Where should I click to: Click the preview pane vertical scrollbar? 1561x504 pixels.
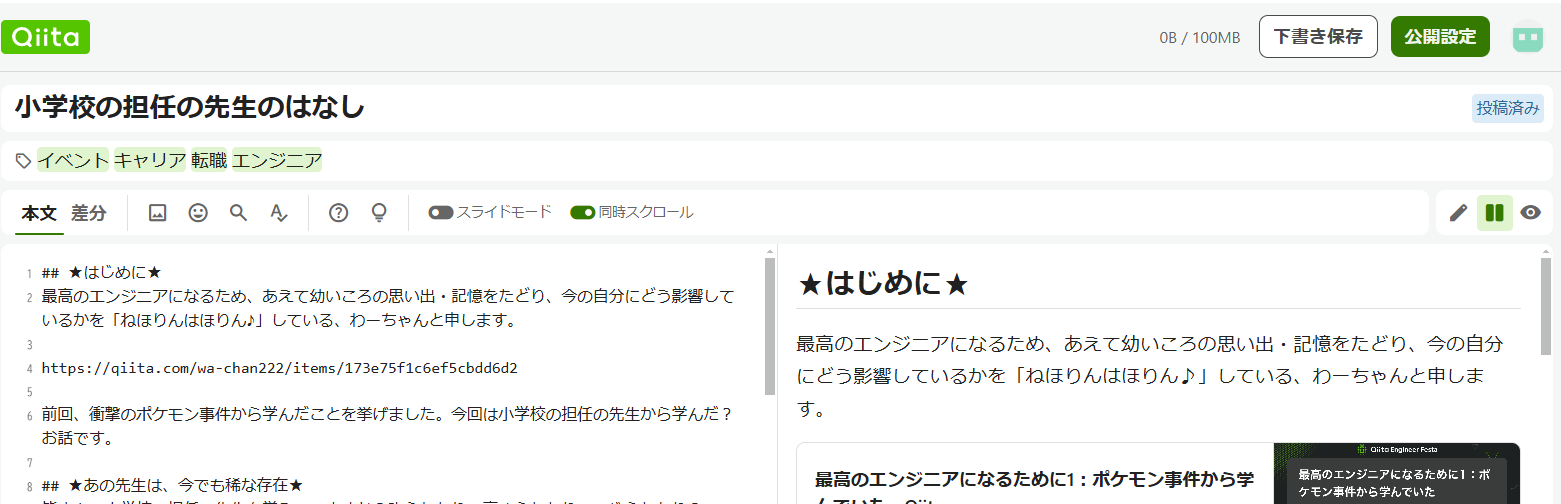click(x=1546, y=307)
